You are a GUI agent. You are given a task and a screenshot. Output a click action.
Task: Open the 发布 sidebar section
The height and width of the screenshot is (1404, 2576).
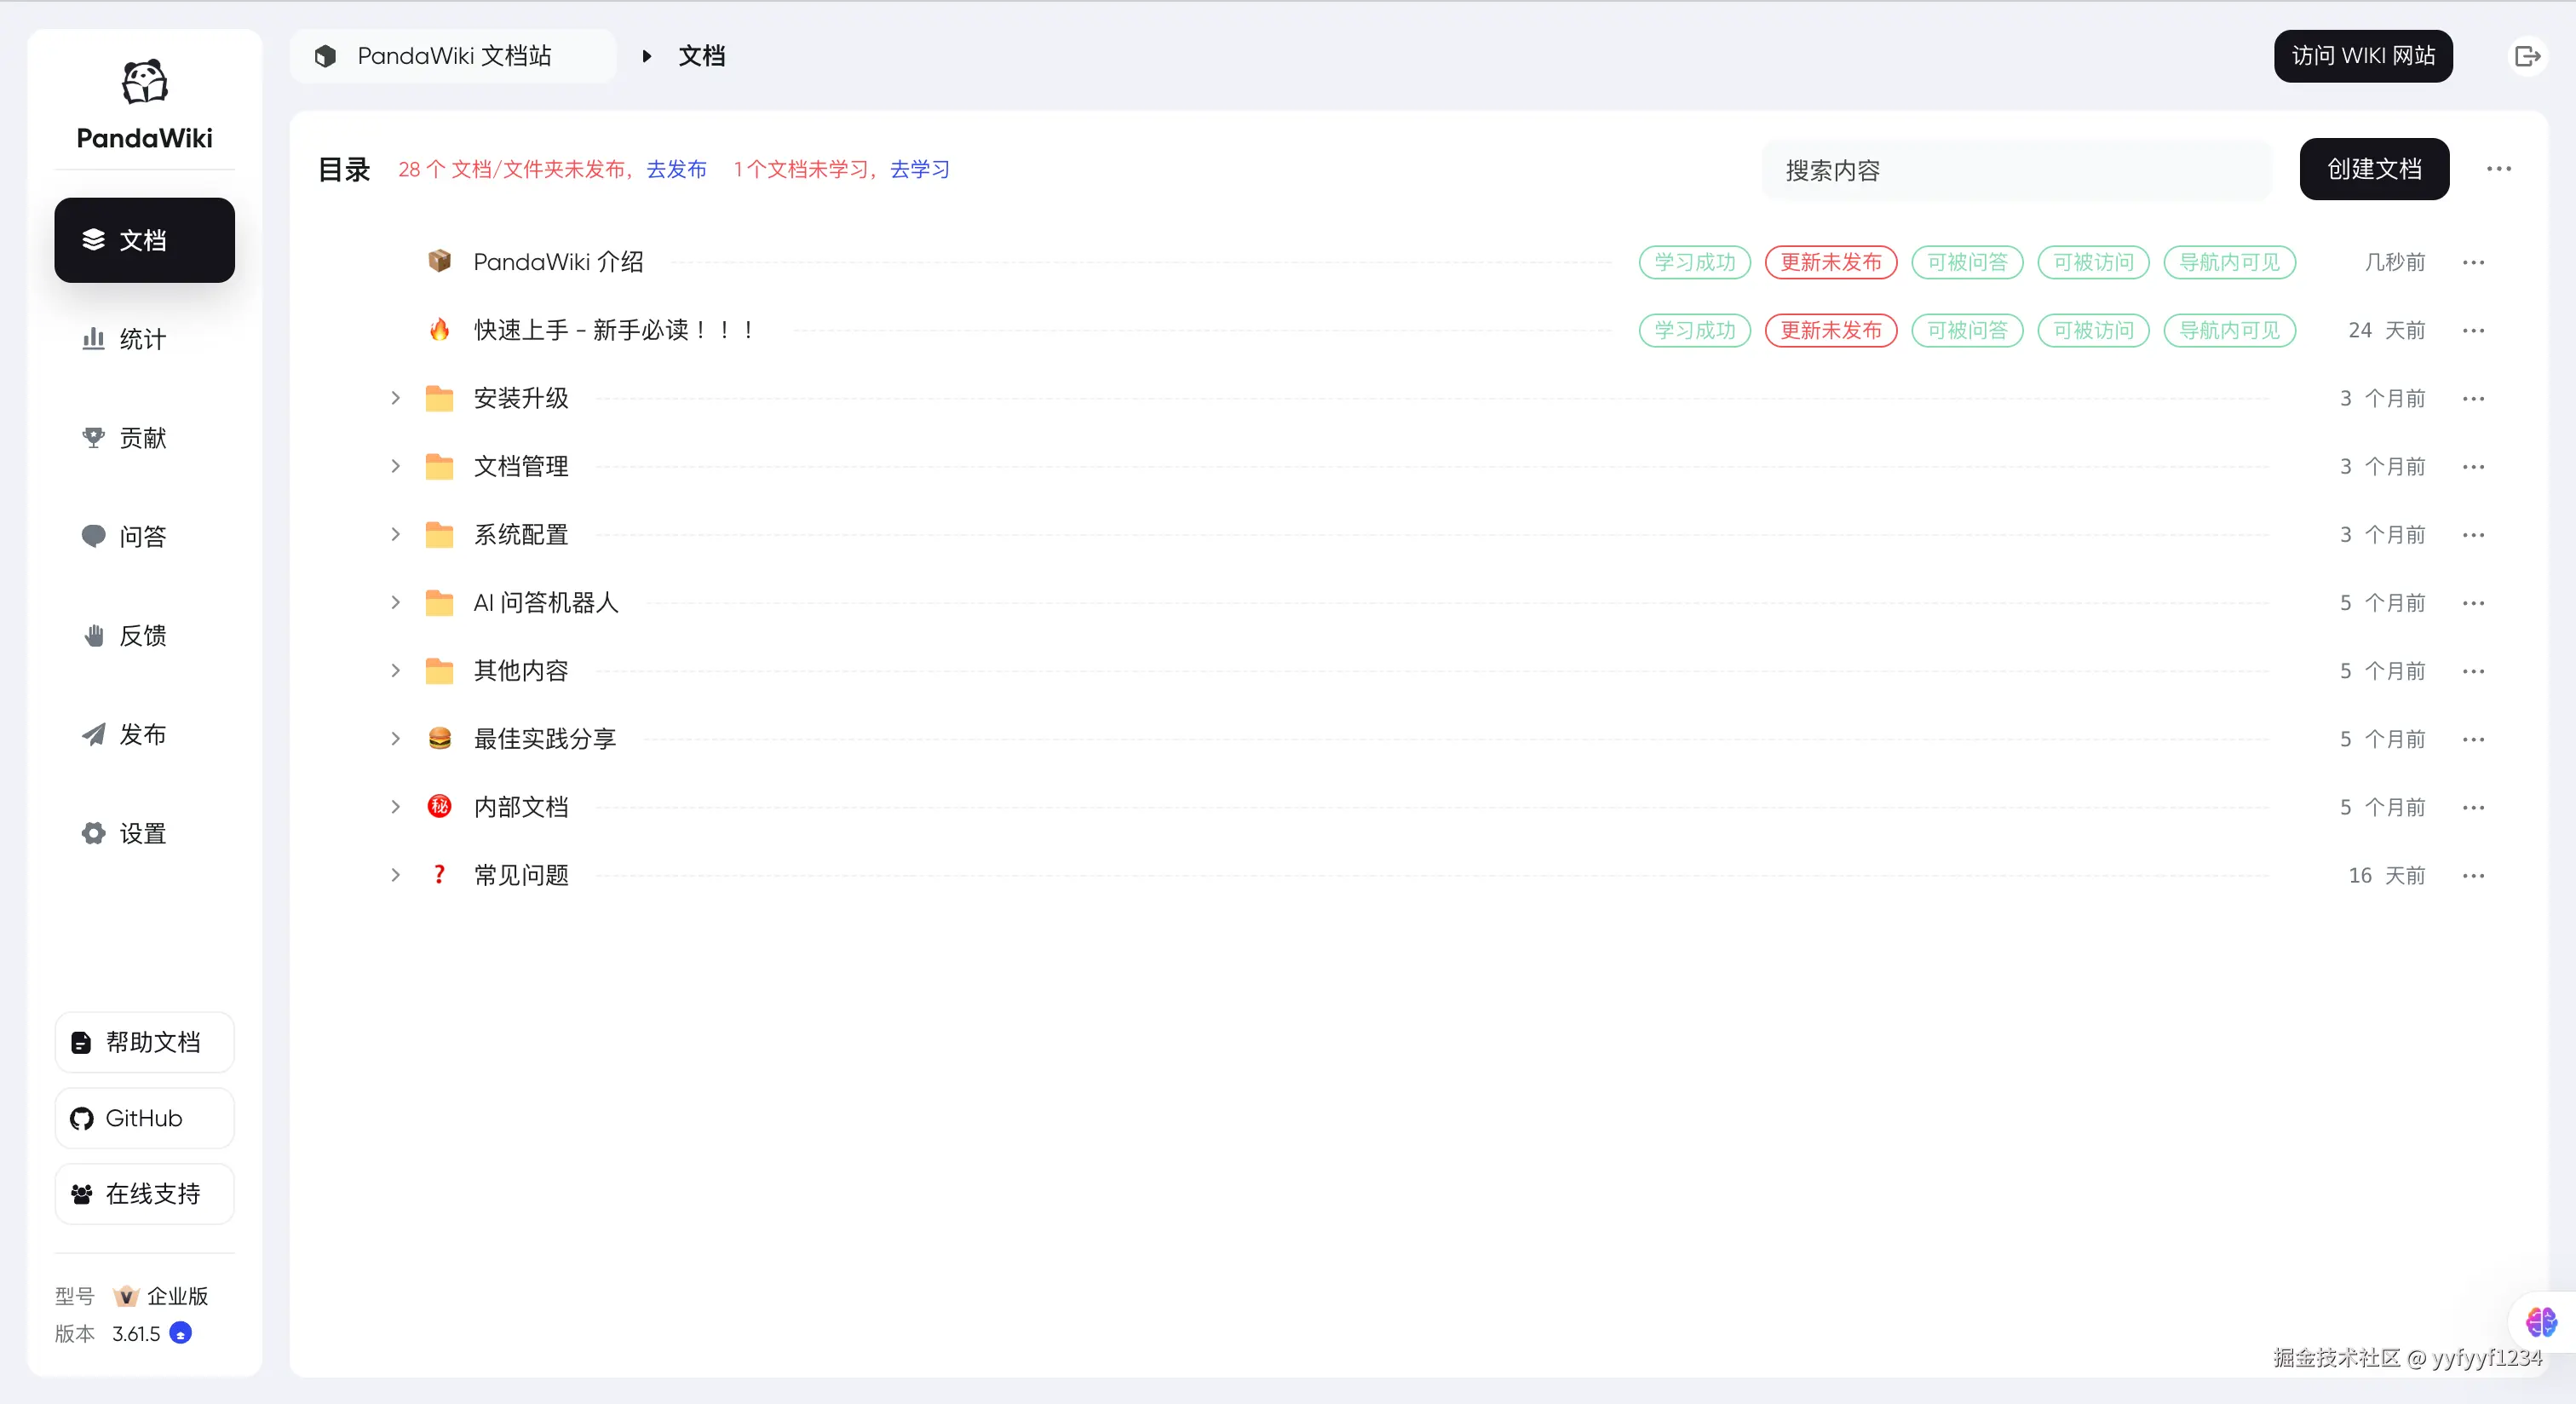[x=144, y=734]
